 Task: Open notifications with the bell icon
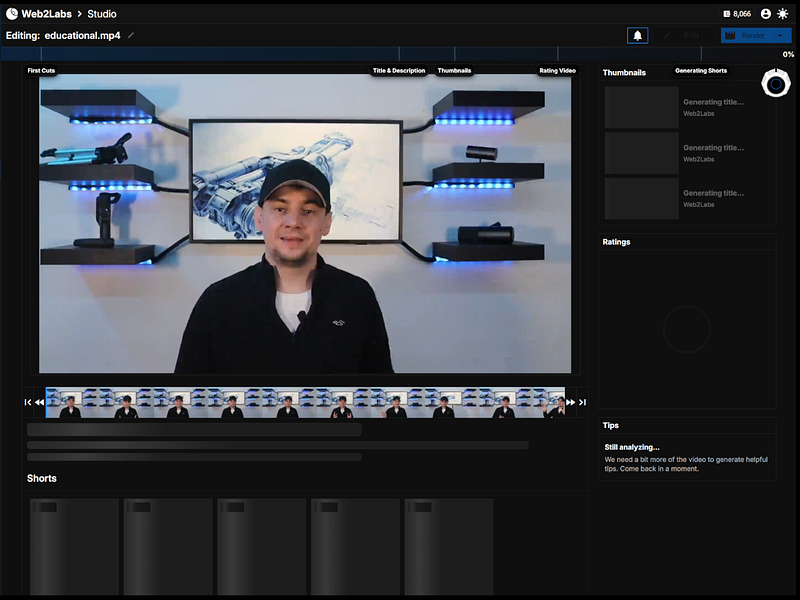click(637, 36)
